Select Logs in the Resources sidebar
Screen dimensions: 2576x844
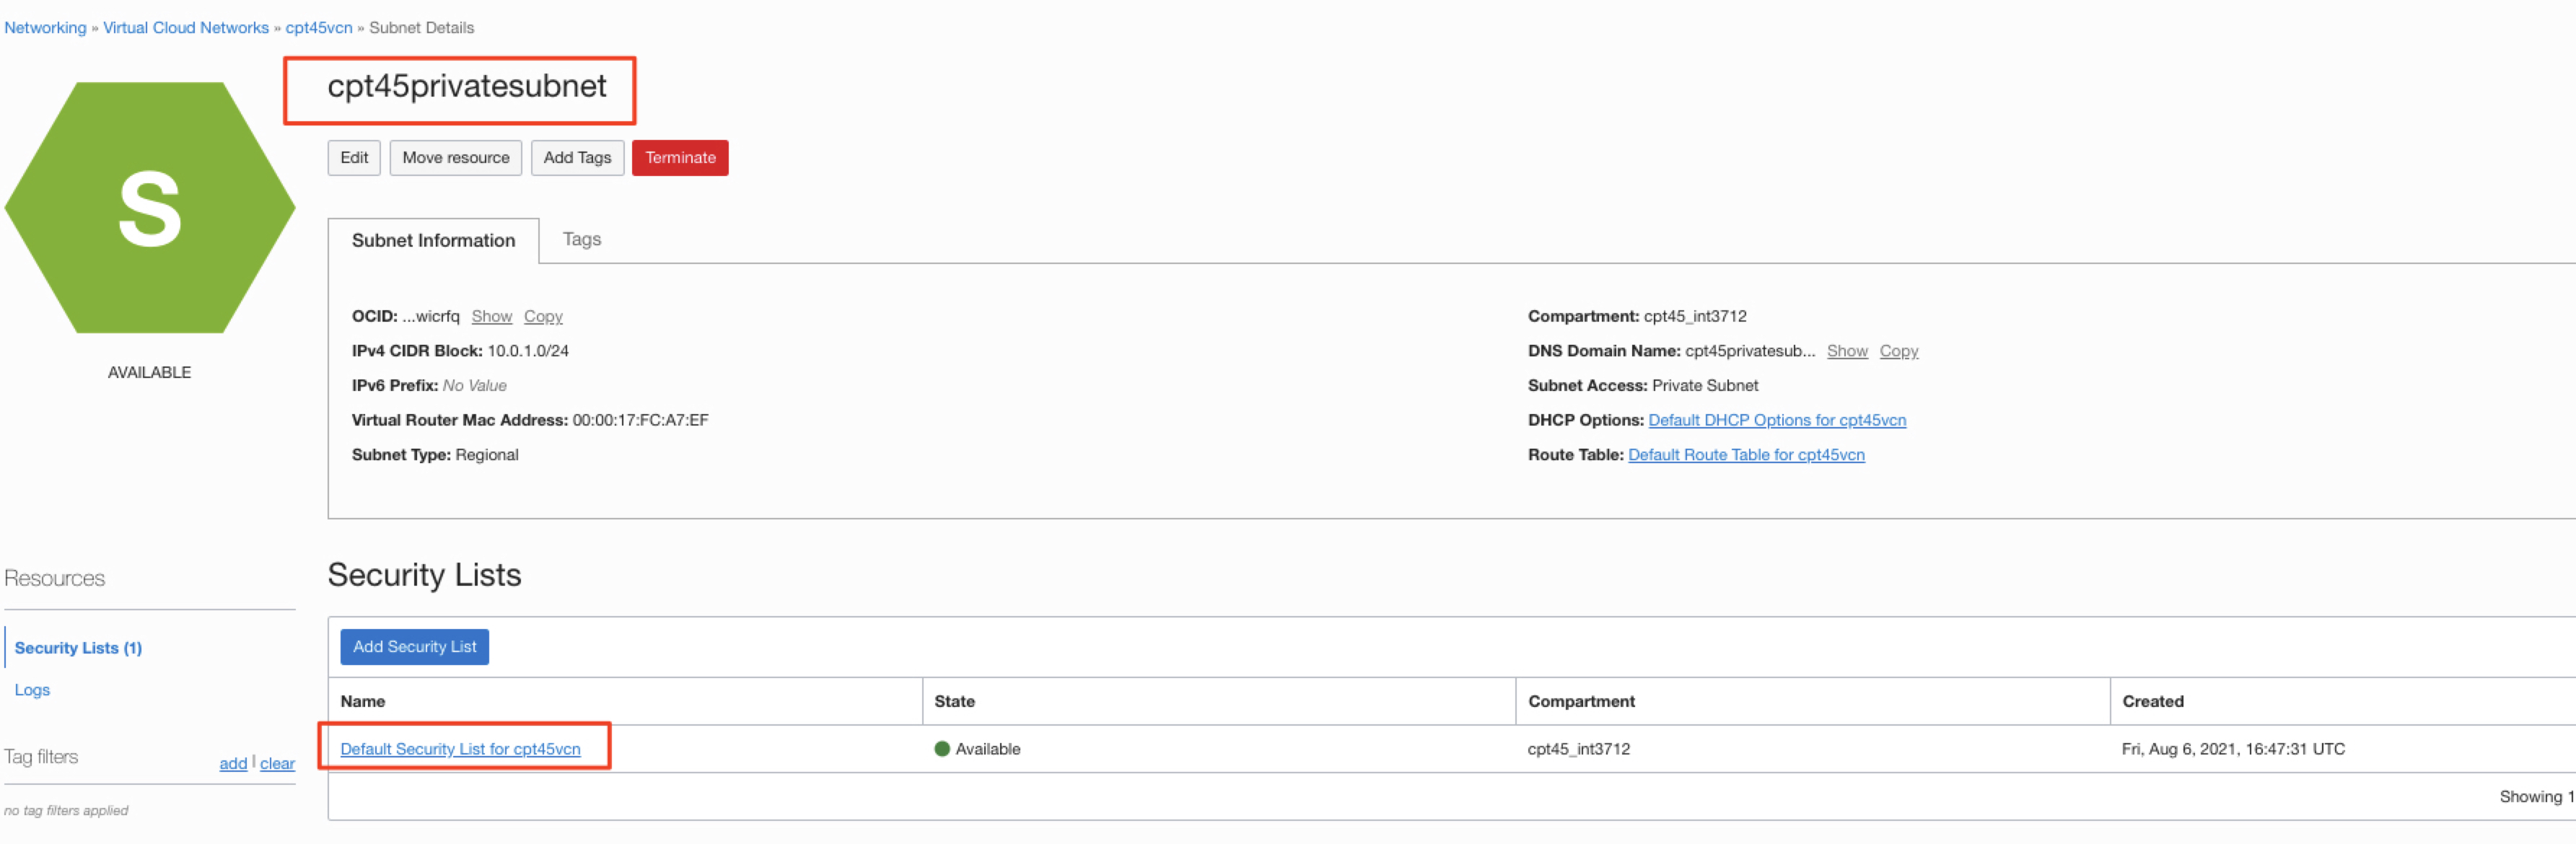click(x=32, y=689)
